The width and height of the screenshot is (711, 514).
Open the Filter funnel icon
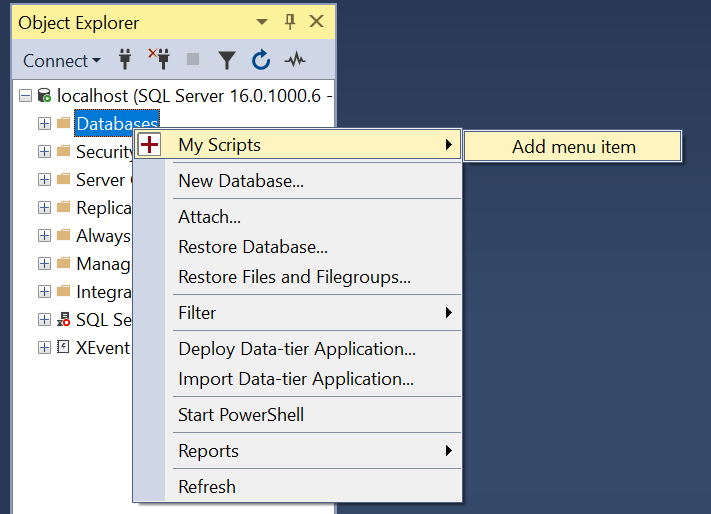[x=227, y=60]
